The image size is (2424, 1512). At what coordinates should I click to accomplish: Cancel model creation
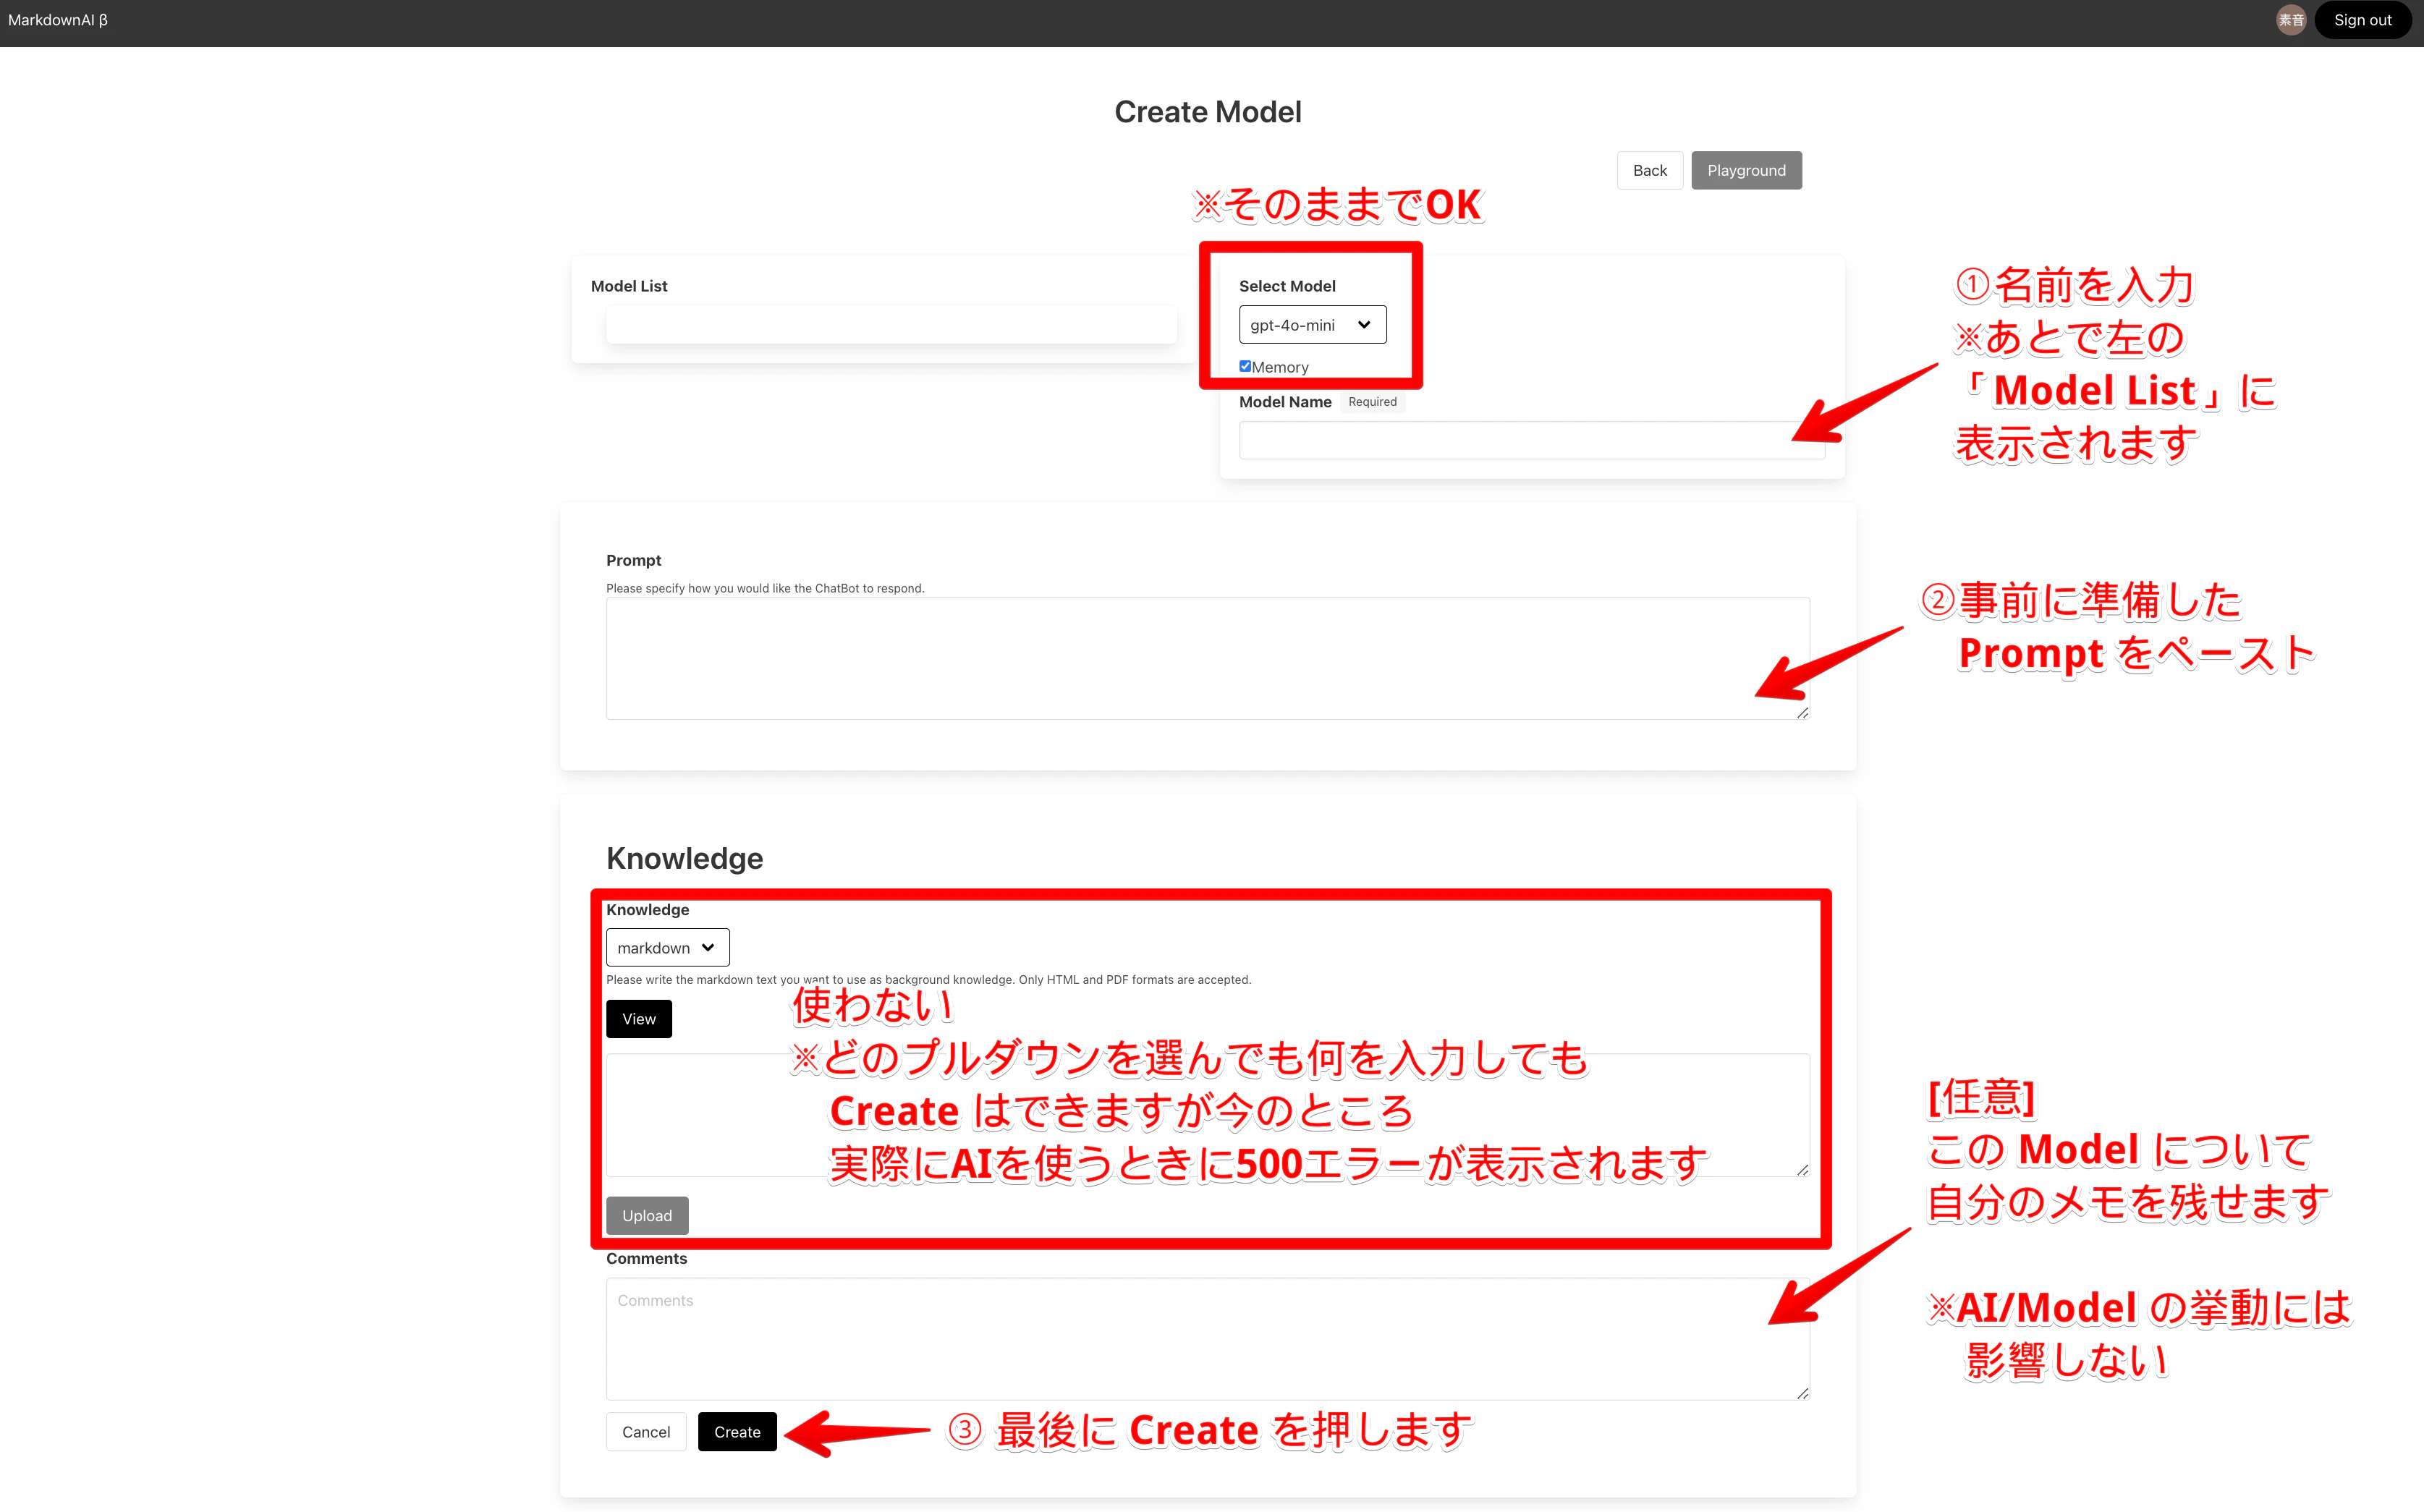pos(646,1432)
